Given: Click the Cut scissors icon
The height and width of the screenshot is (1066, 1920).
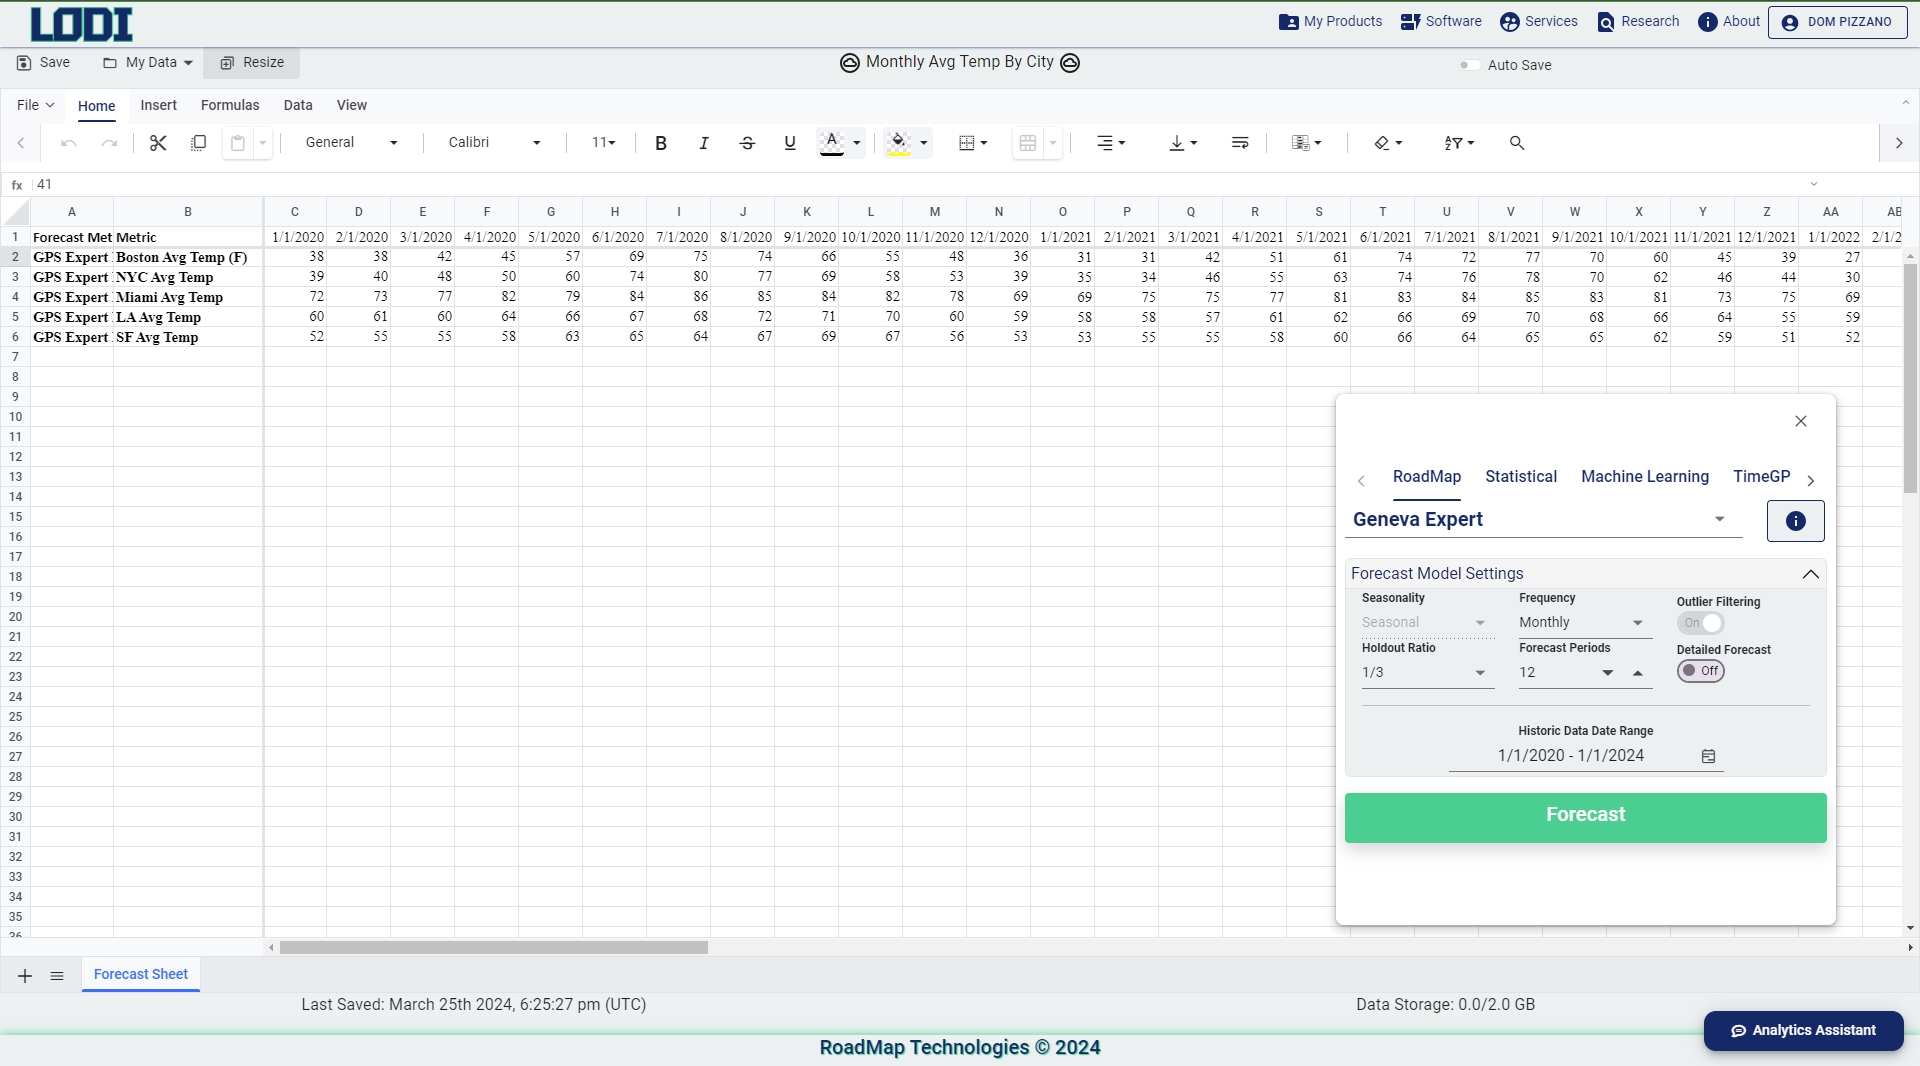Looking at the screenshot, I should click(158, 143).
